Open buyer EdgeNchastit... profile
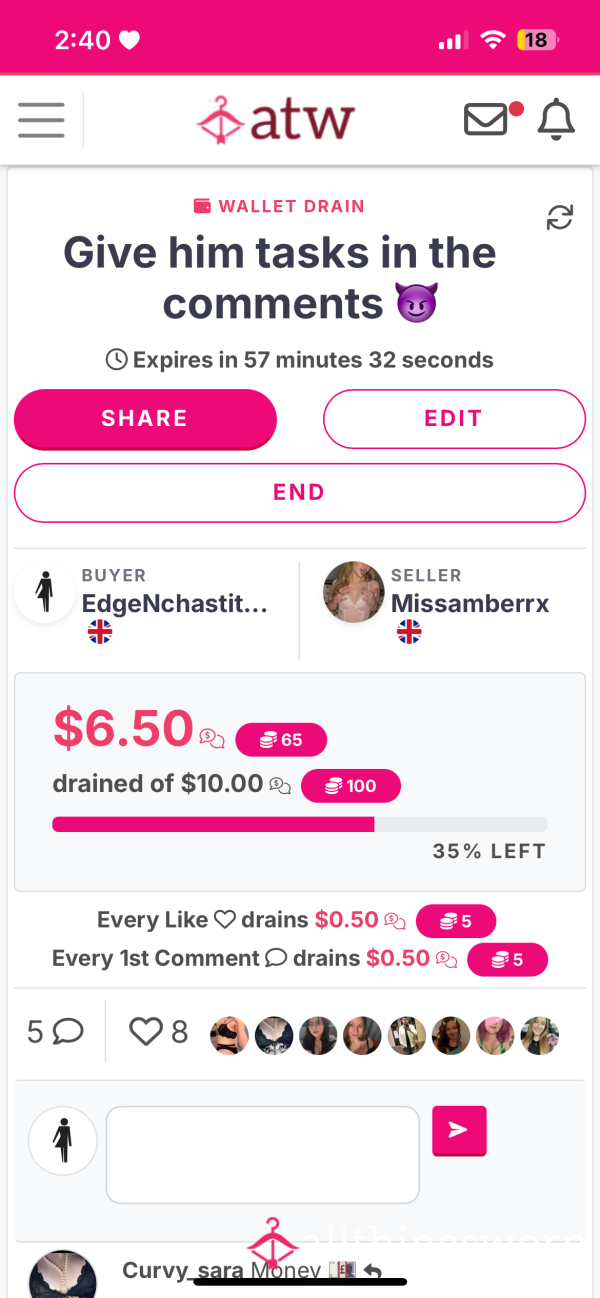Screen dimensions: 600x1298 click(174, 603)
